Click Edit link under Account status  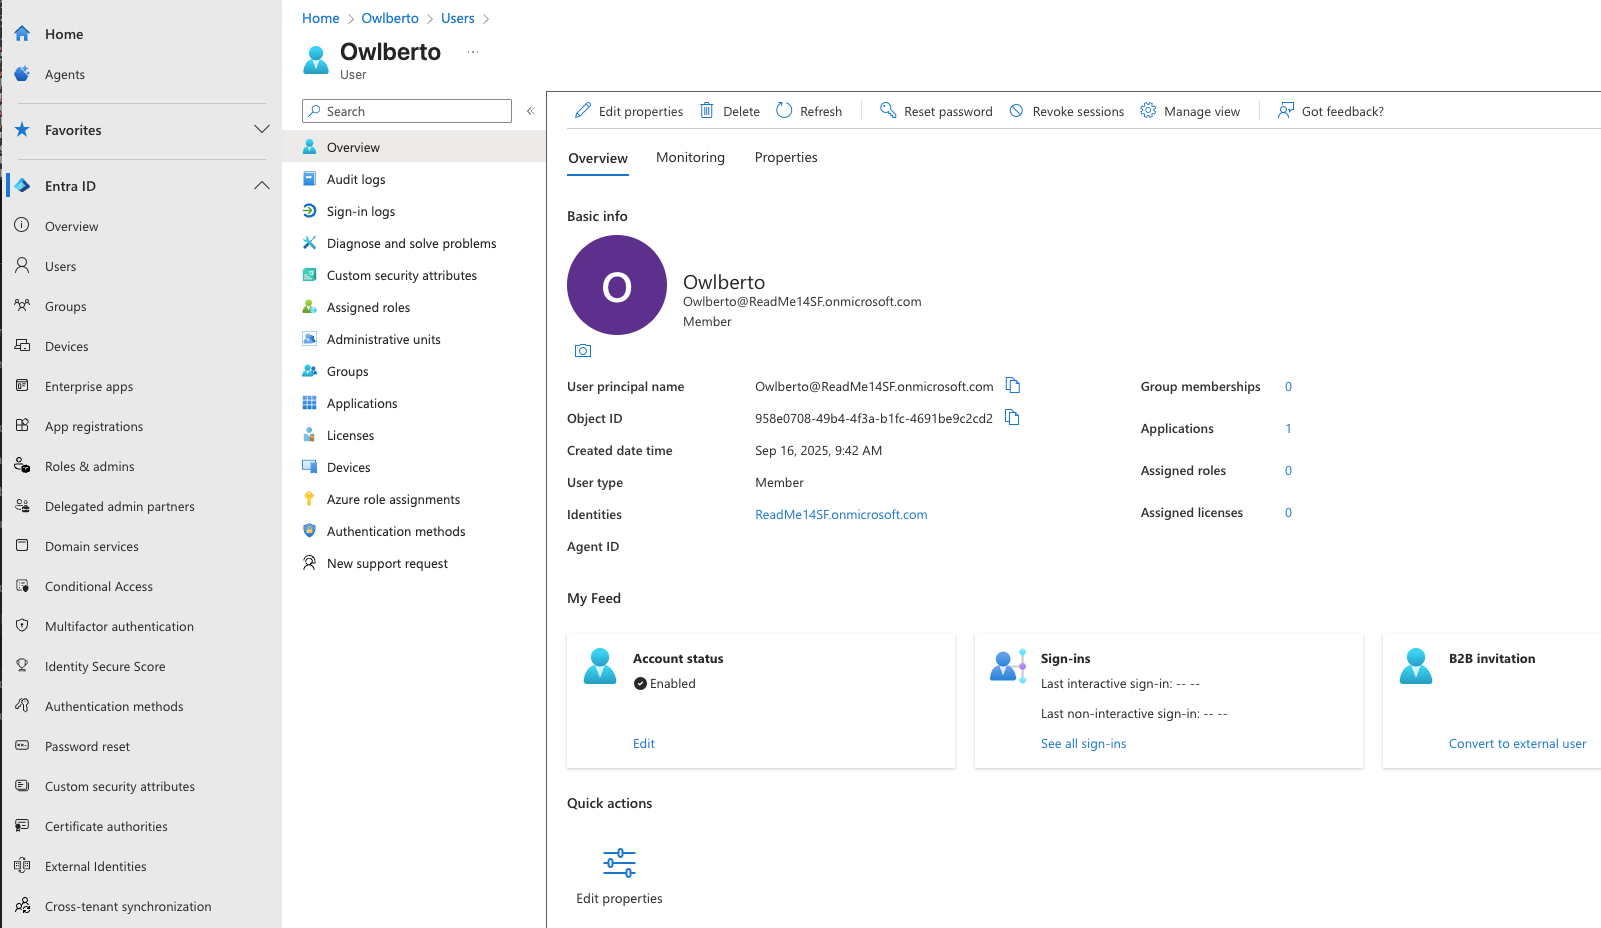pos(644,743)
